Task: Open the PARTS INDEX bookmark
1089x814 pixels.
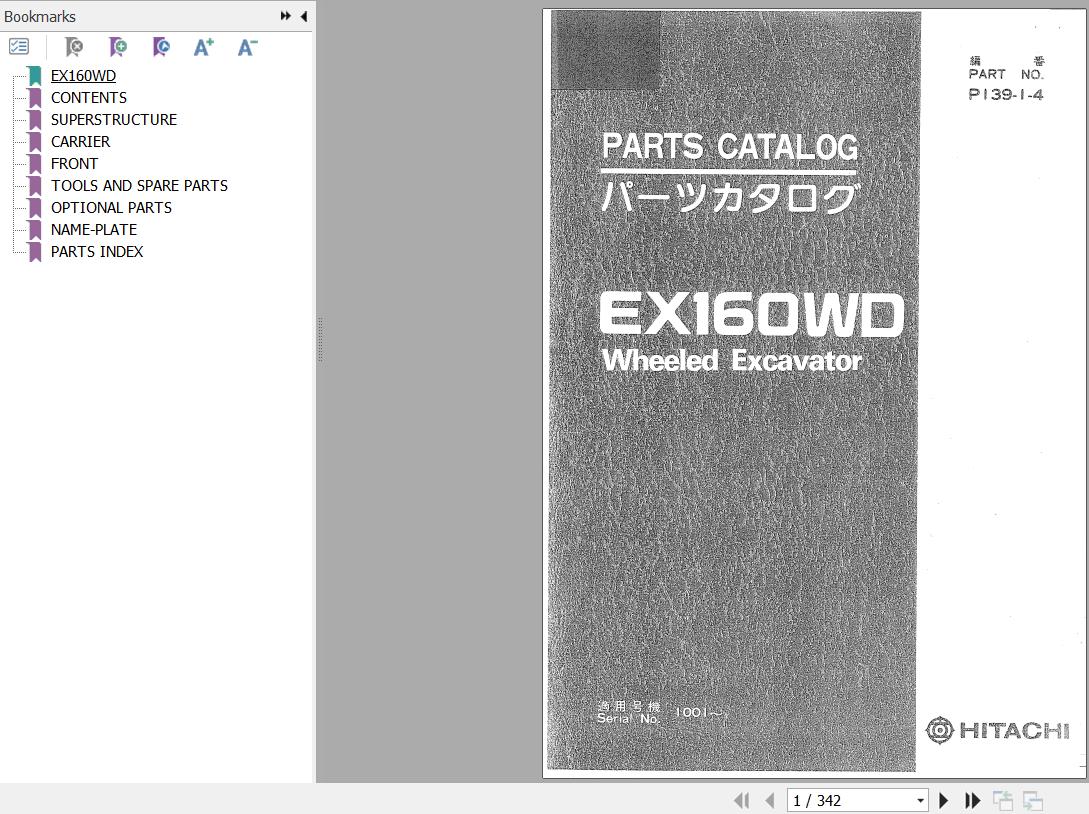Action: click(97, 251)
